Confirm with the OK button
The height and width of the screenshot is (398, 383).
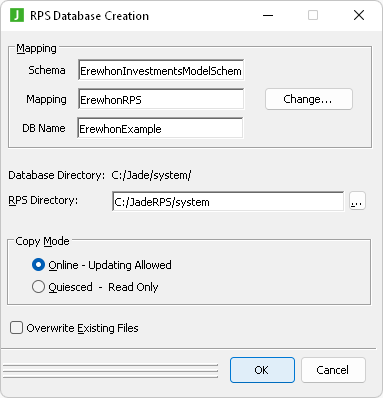point(262,370)
